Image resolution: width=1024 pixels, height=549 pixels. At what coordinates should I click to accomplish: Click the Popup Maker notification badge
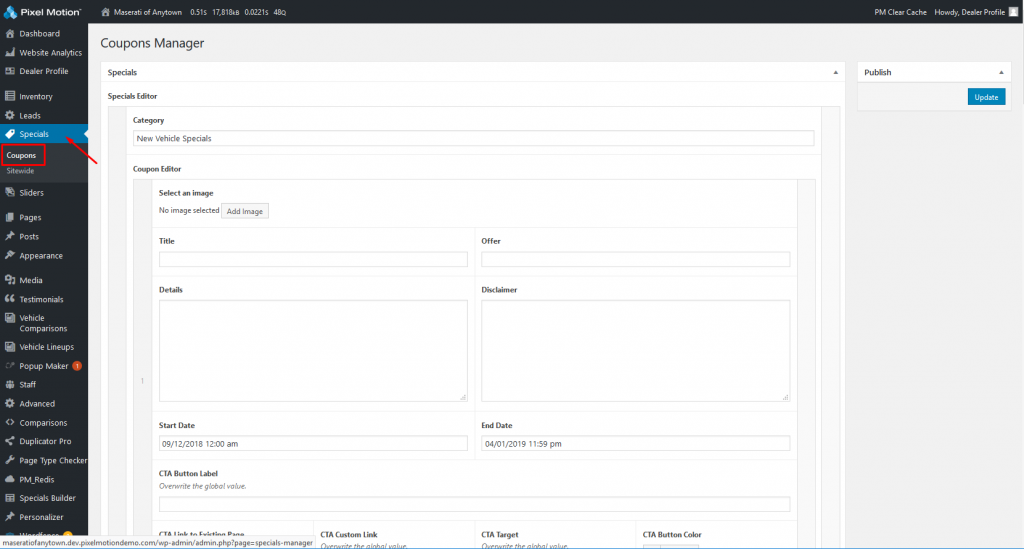click(x=77, y=366)
